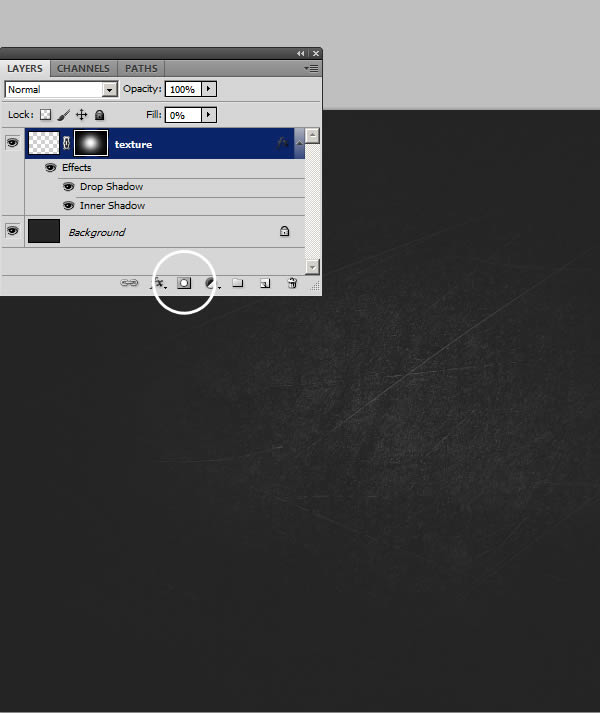Click the Link layers icon

pyautogui.click(x=129, y=283)
